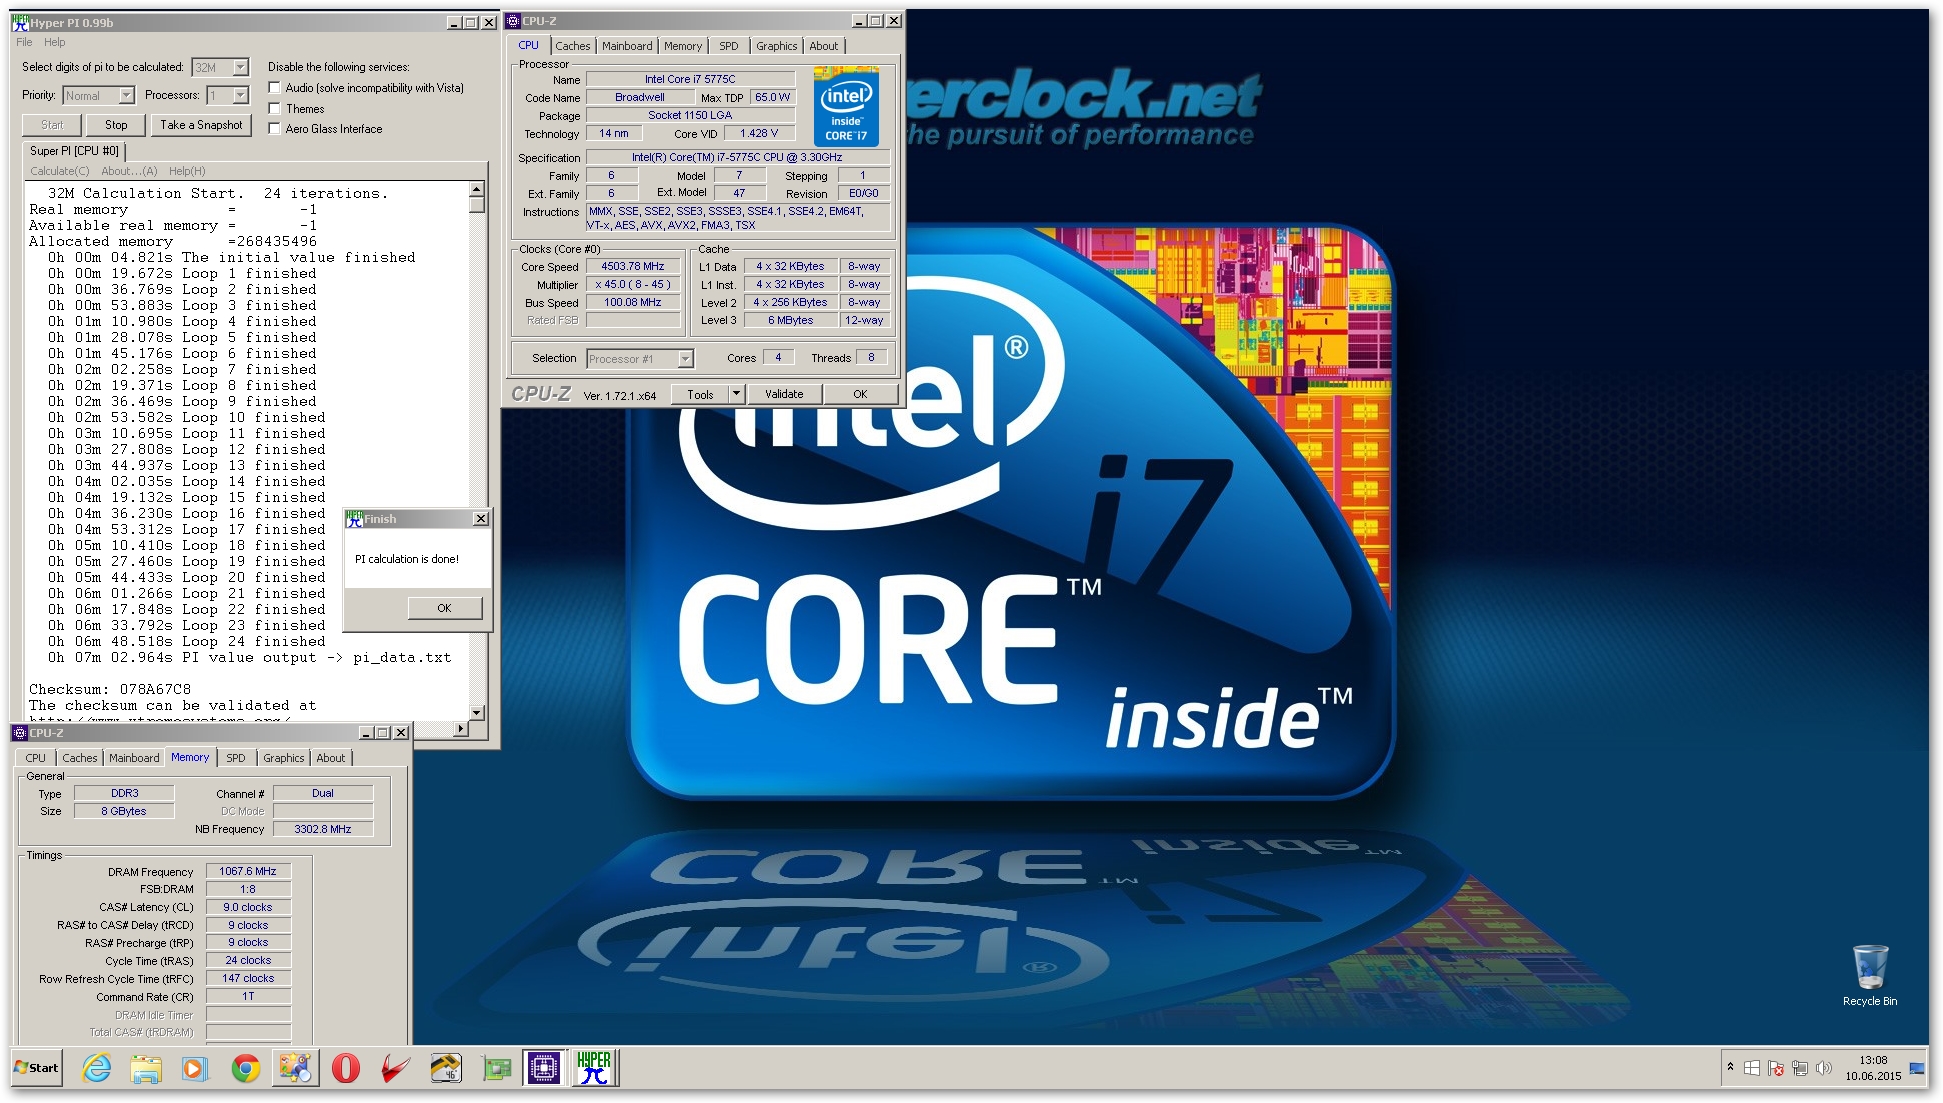
Task: Open Windows Media Player taskbar icon
Action: point(194,1068)
